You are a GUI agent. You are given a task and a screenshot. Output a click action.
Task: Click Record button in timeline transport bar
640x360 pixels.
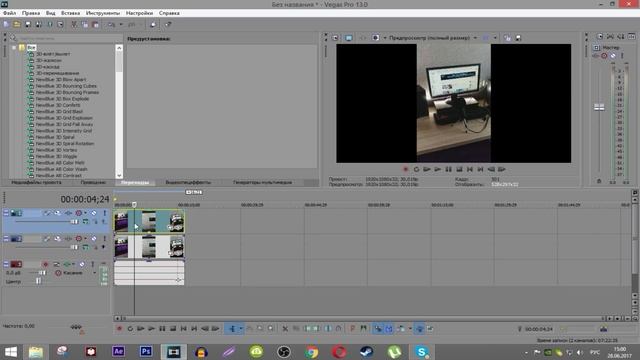pyautogui.click(x=119, y=329)
